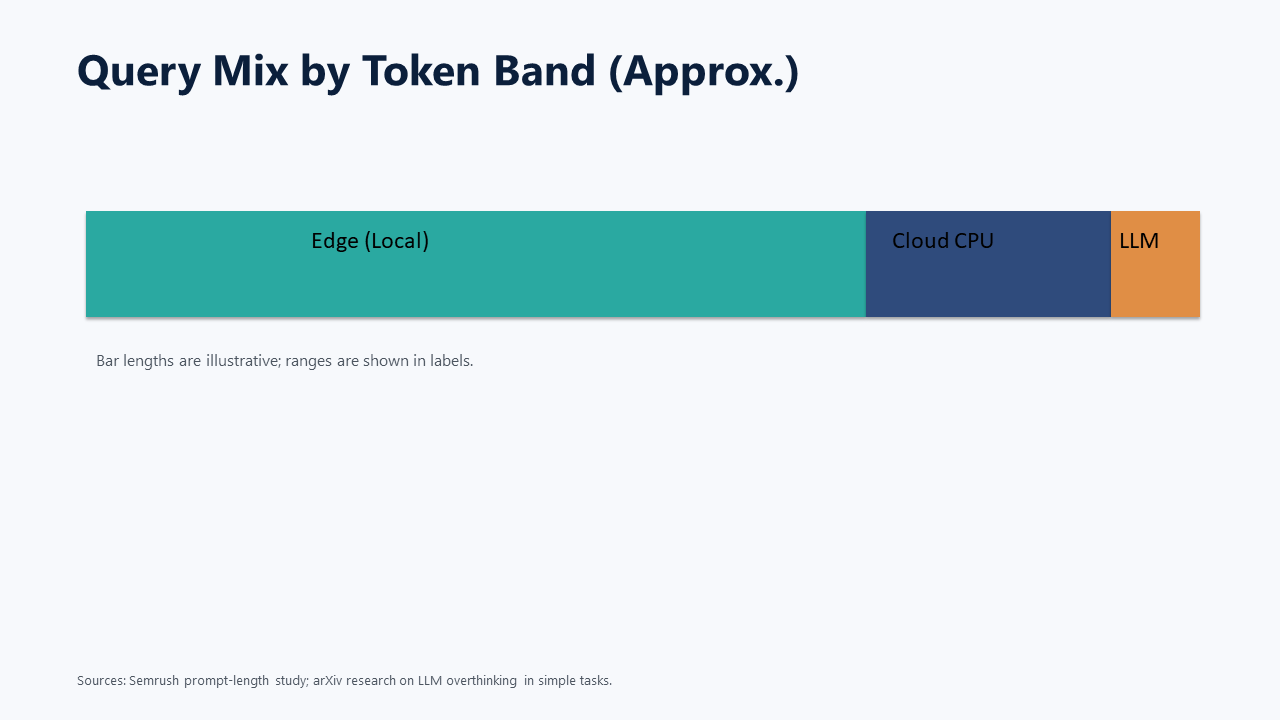Click the "LLM" label text
1280x720 pixels.
pyautogui.click(x=1139, y=241)
